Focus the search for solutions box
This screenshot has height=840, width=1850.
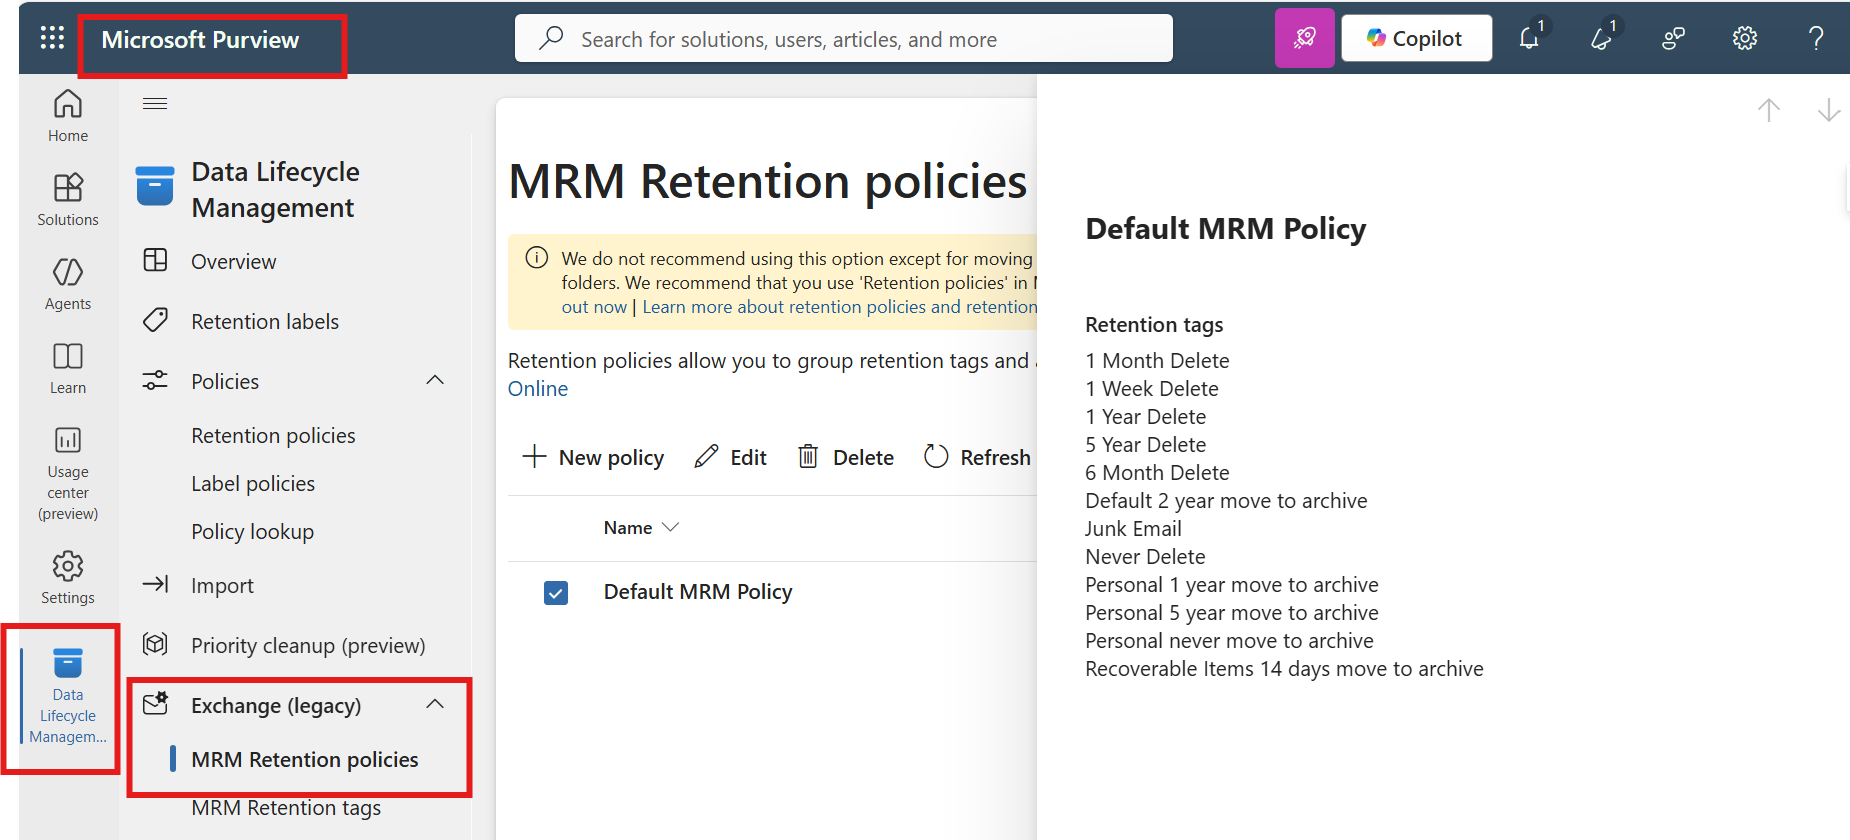click(x=843, y=39)
